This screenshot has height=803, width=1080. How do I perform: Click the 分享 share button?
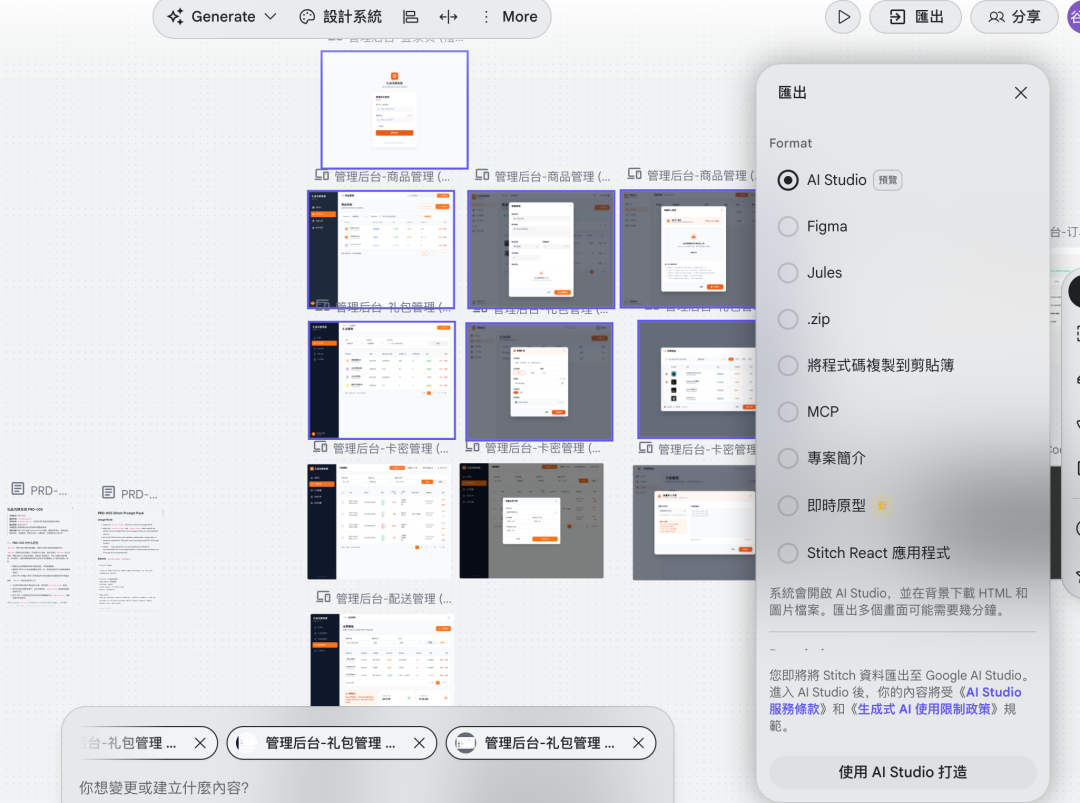tap(1014, 17)
